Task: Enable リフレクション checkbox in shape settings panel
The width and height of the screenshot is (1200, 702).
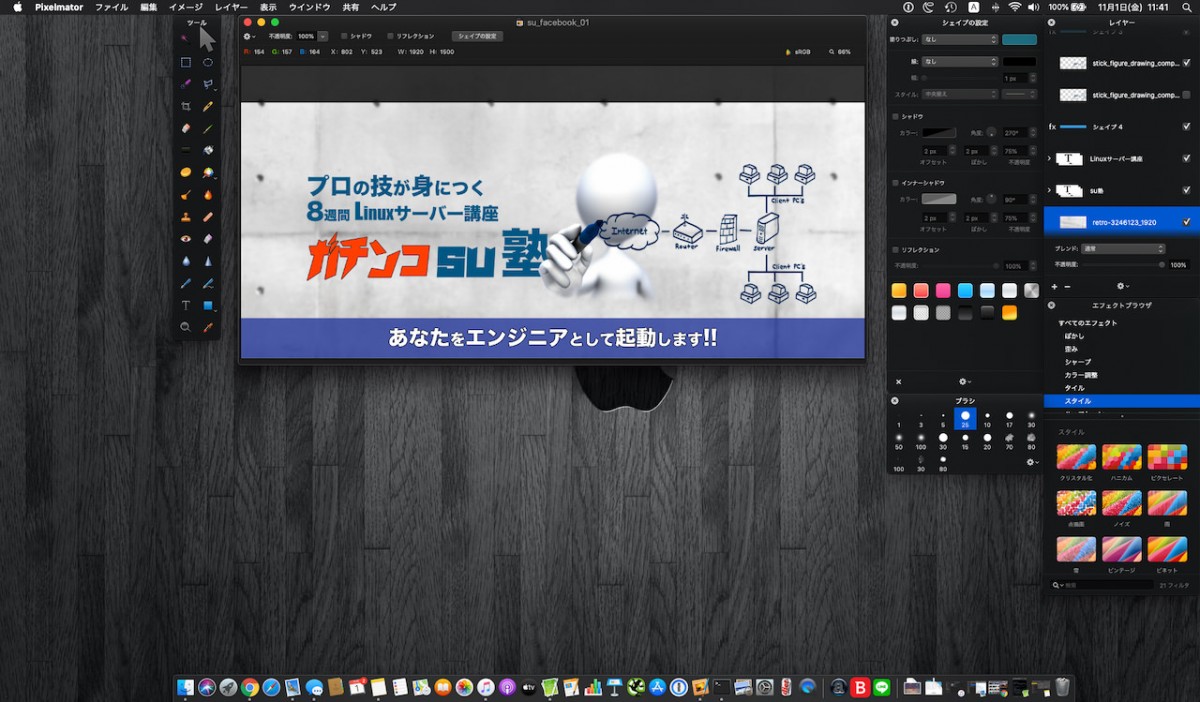Action: click(x=895, y=249)
